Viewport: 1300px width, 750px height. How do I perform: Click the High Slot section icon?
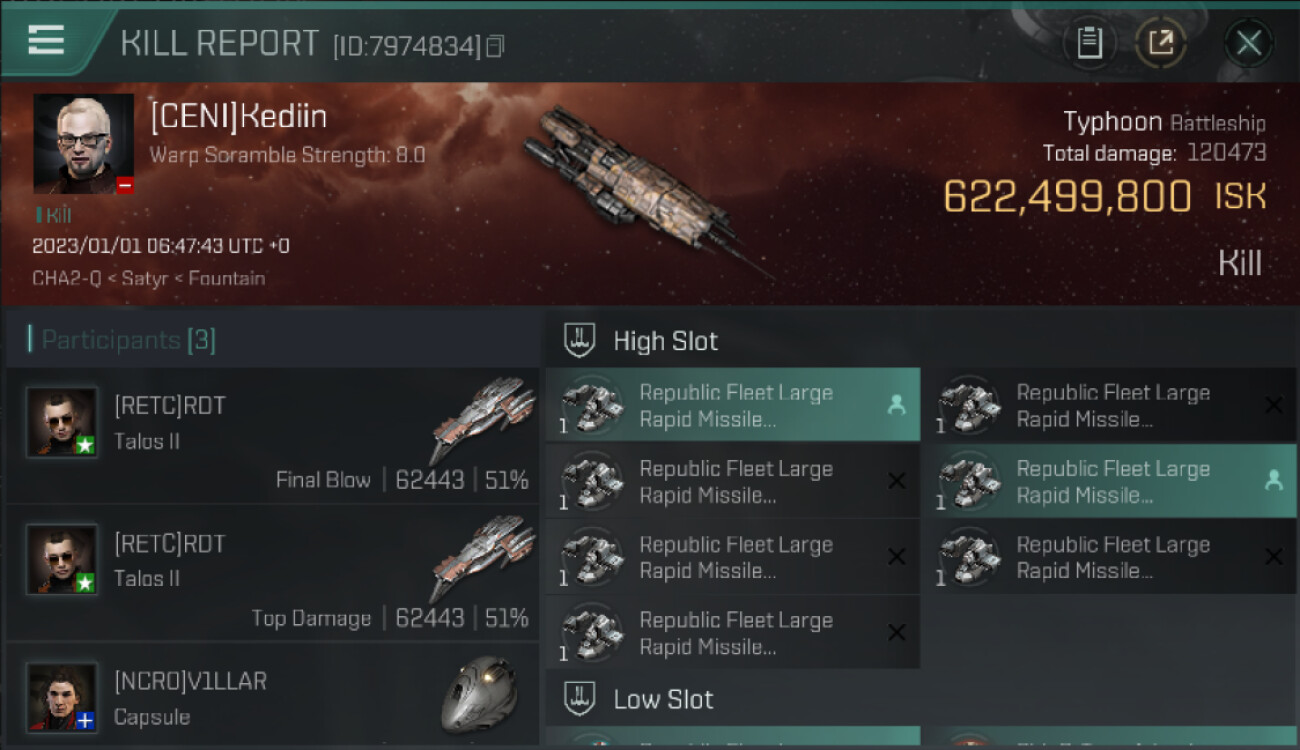(x=580, y=340)
